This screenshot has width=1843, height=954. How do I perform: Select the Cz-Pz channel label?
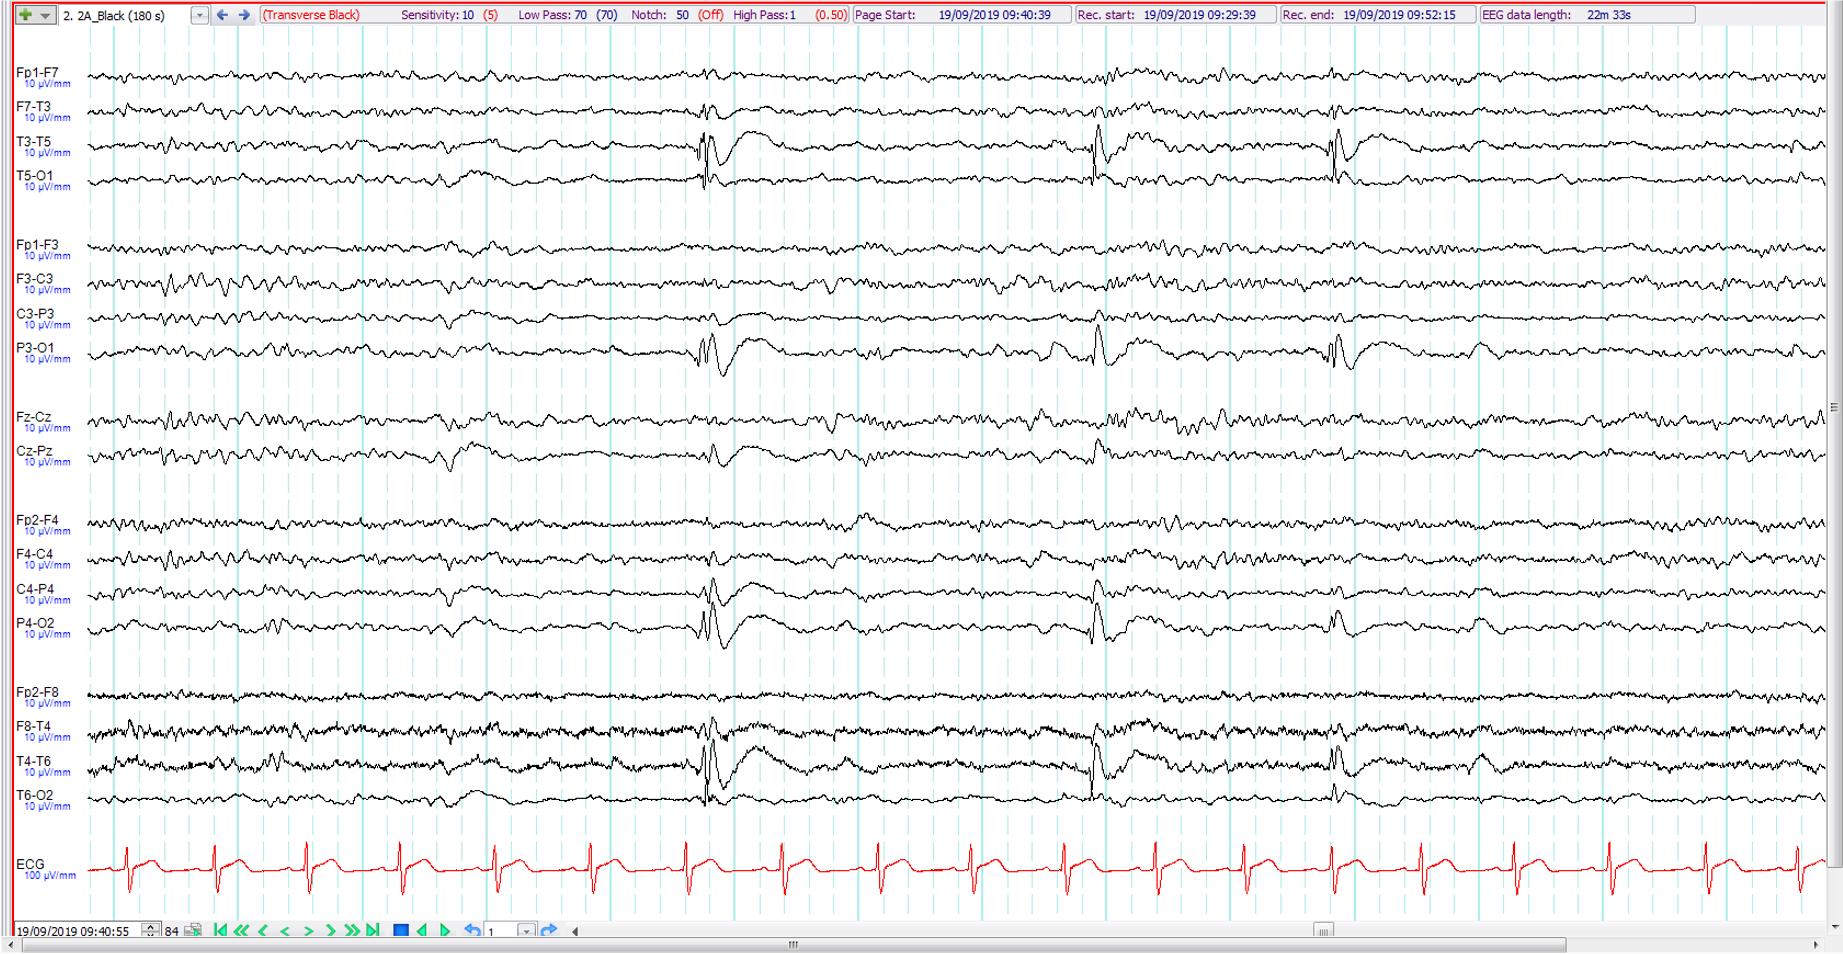tap(34, 451)
